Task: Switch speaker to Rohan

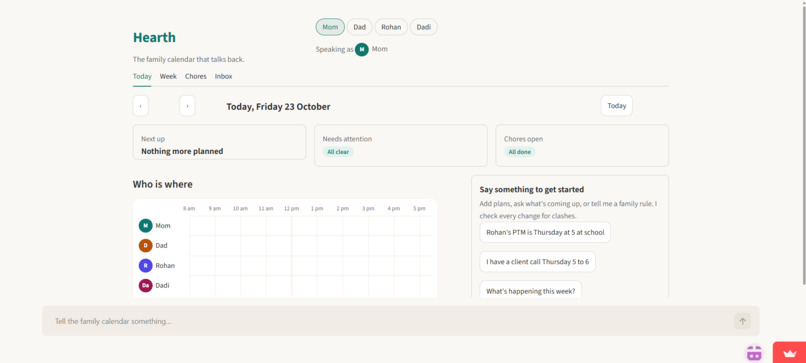Action: click(x=391, y=27)
